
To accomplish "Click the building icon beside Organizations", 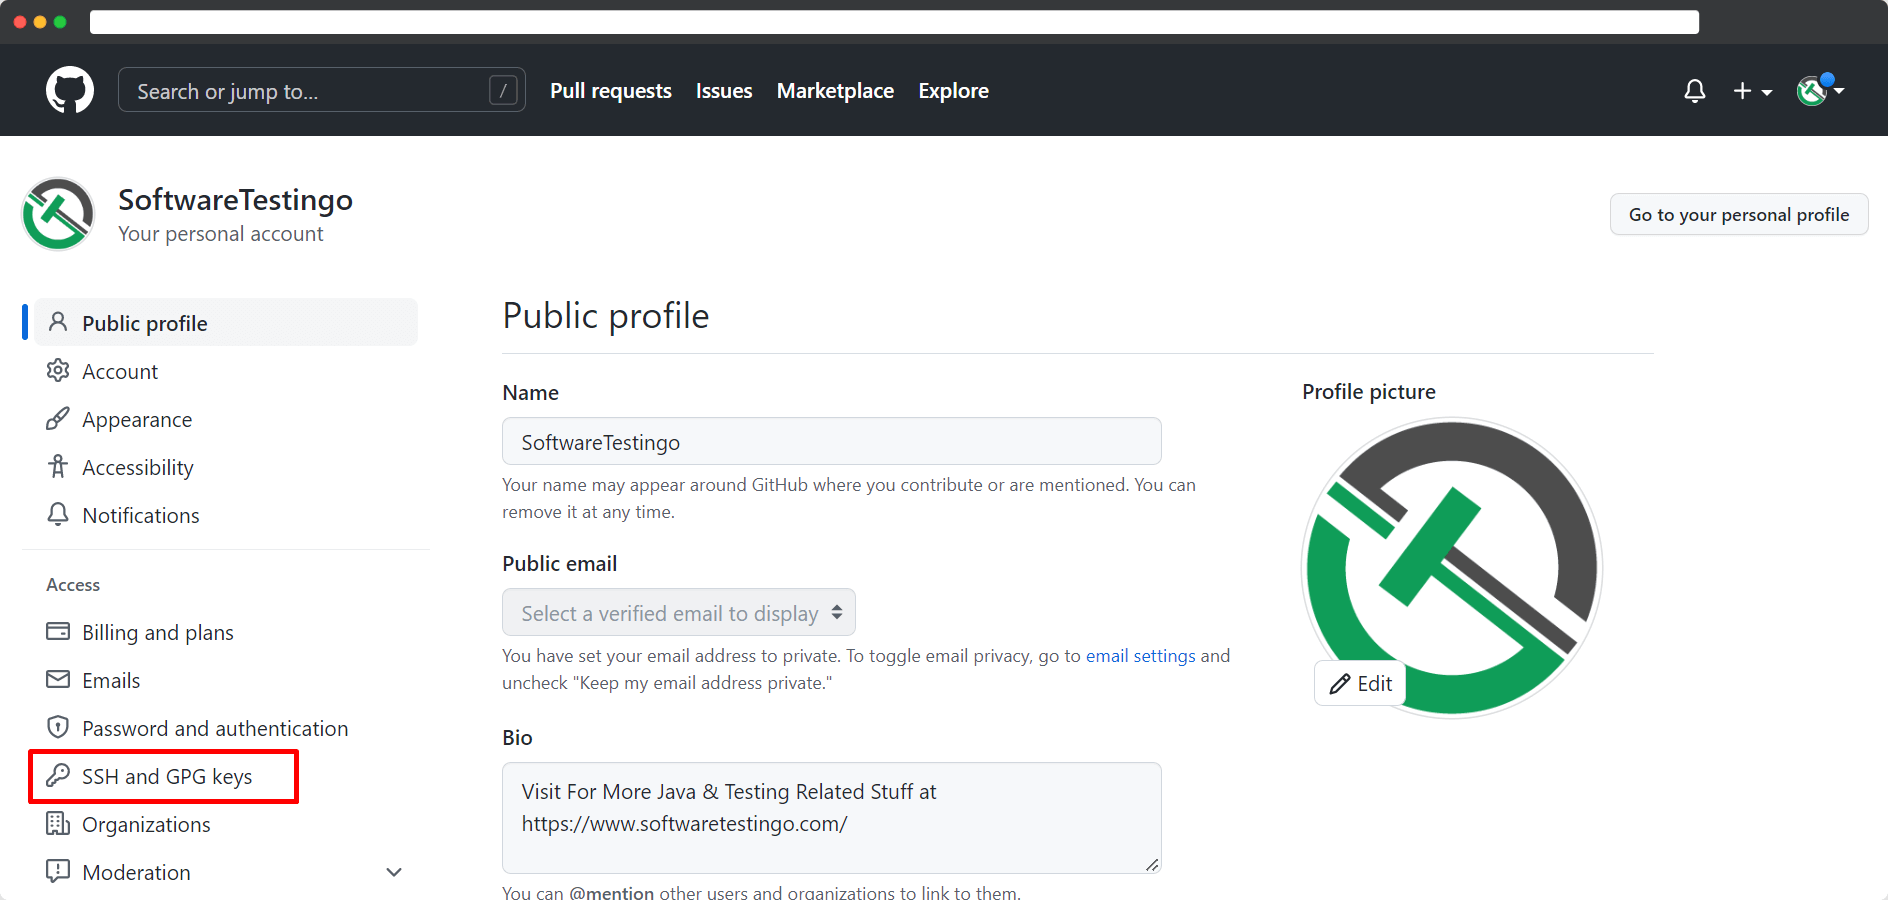I will coord(58,823).
